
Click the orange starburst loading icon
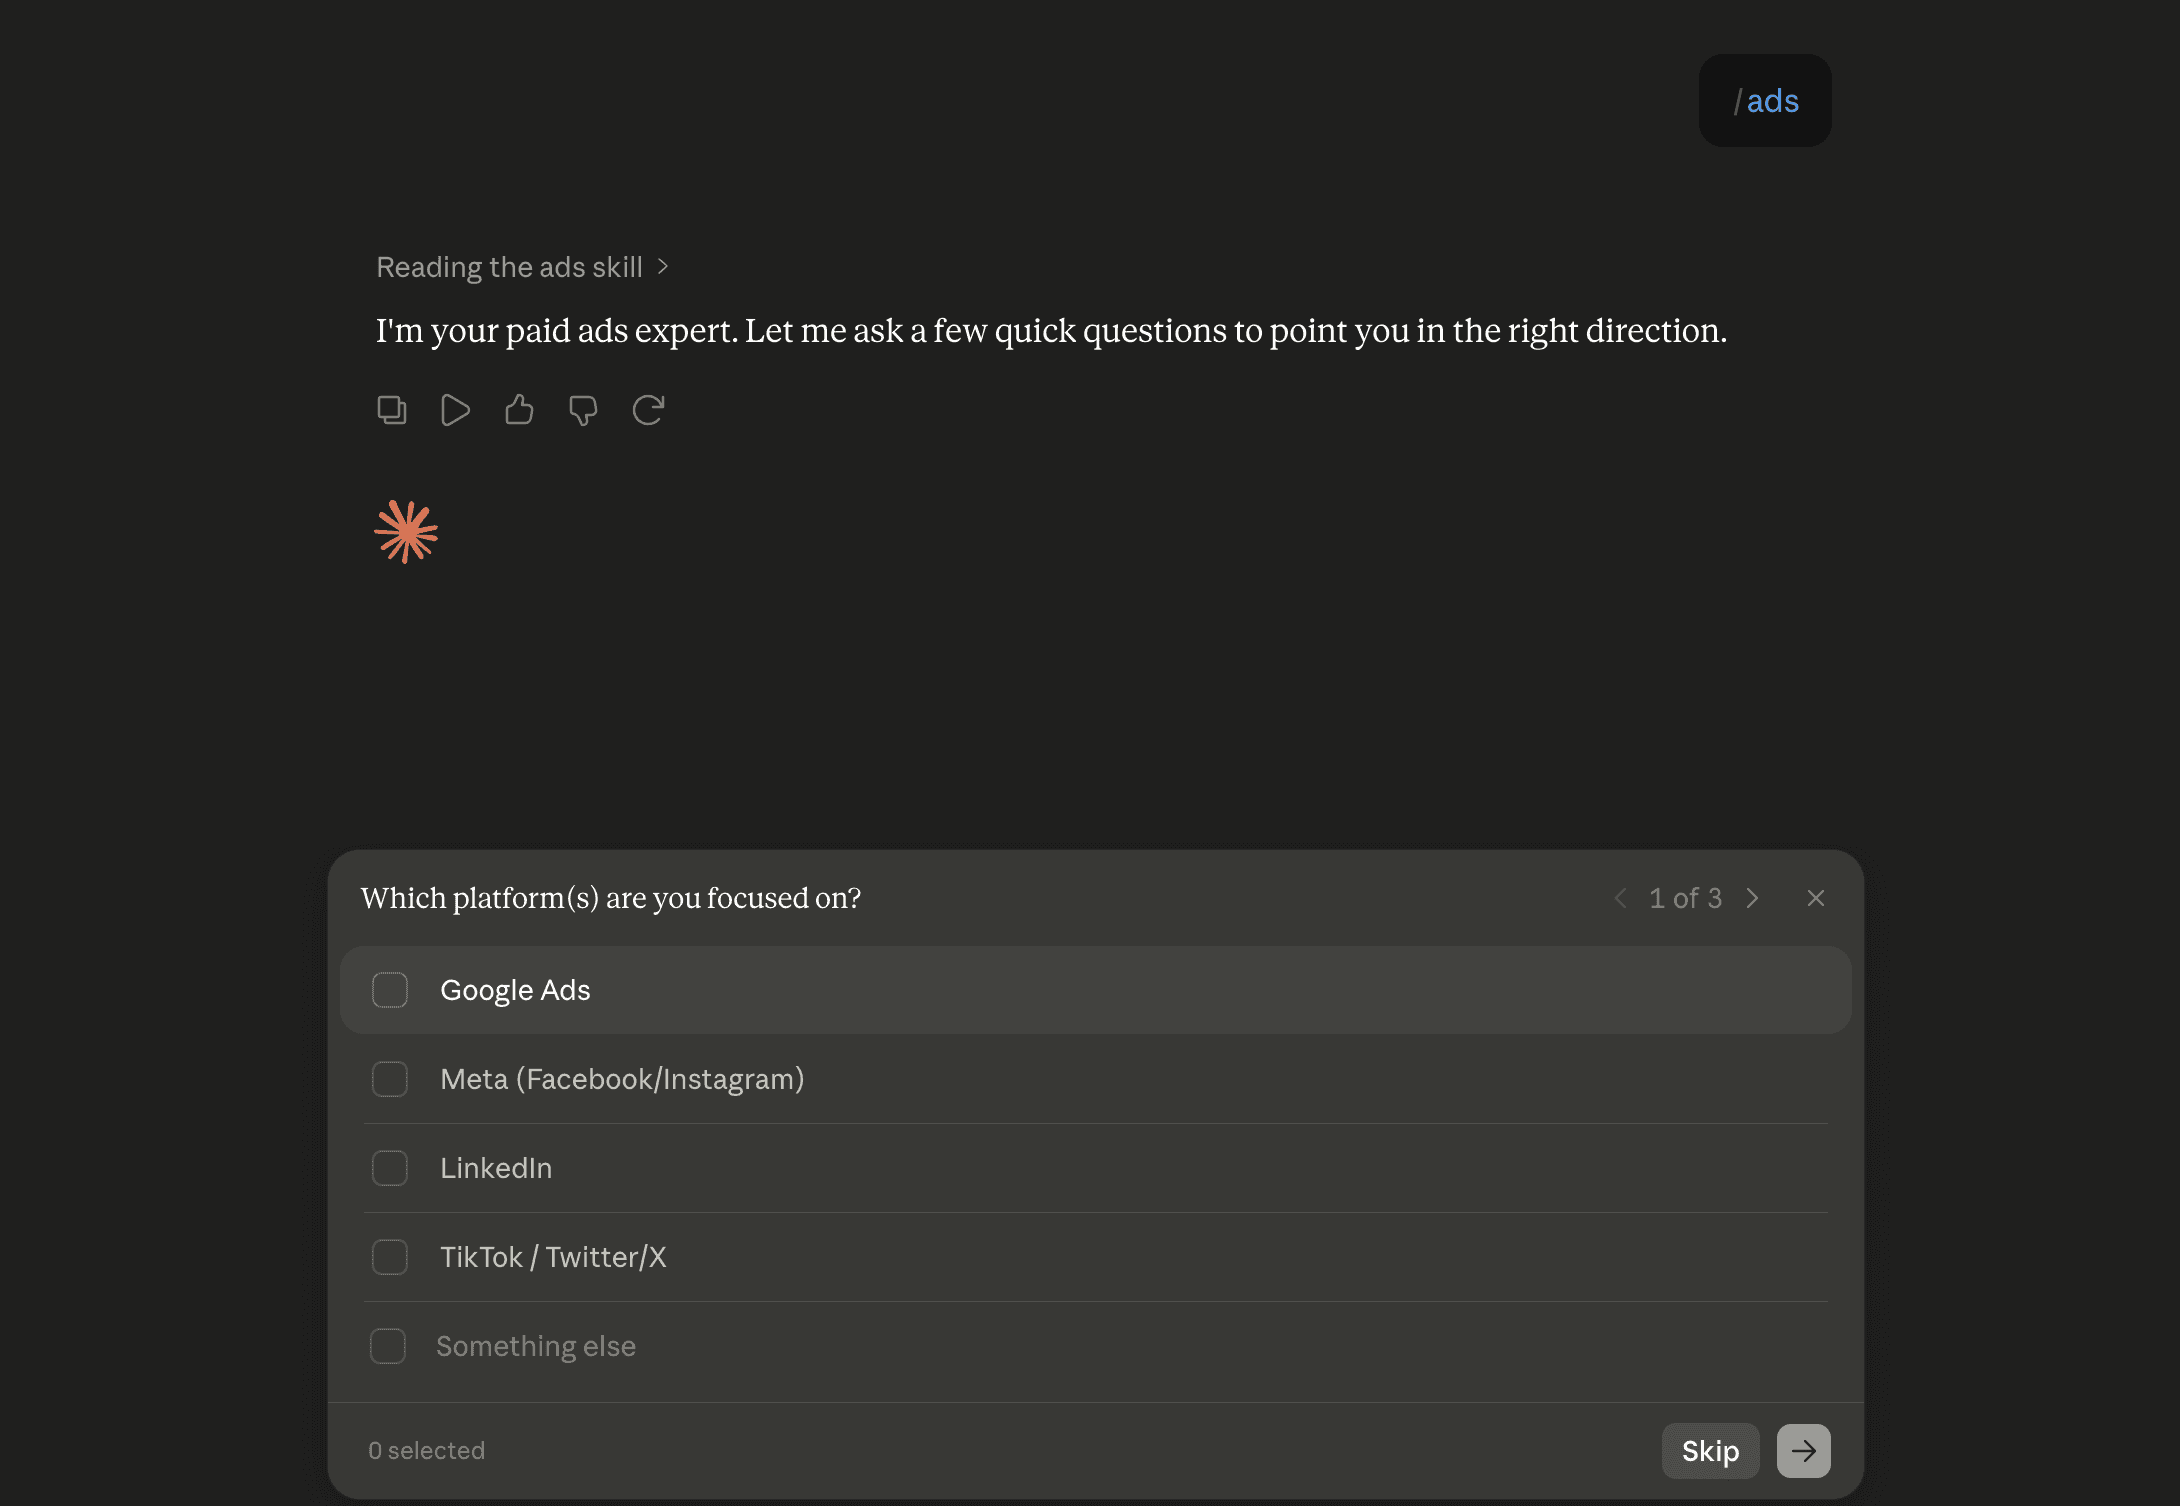tap(406, 532)
